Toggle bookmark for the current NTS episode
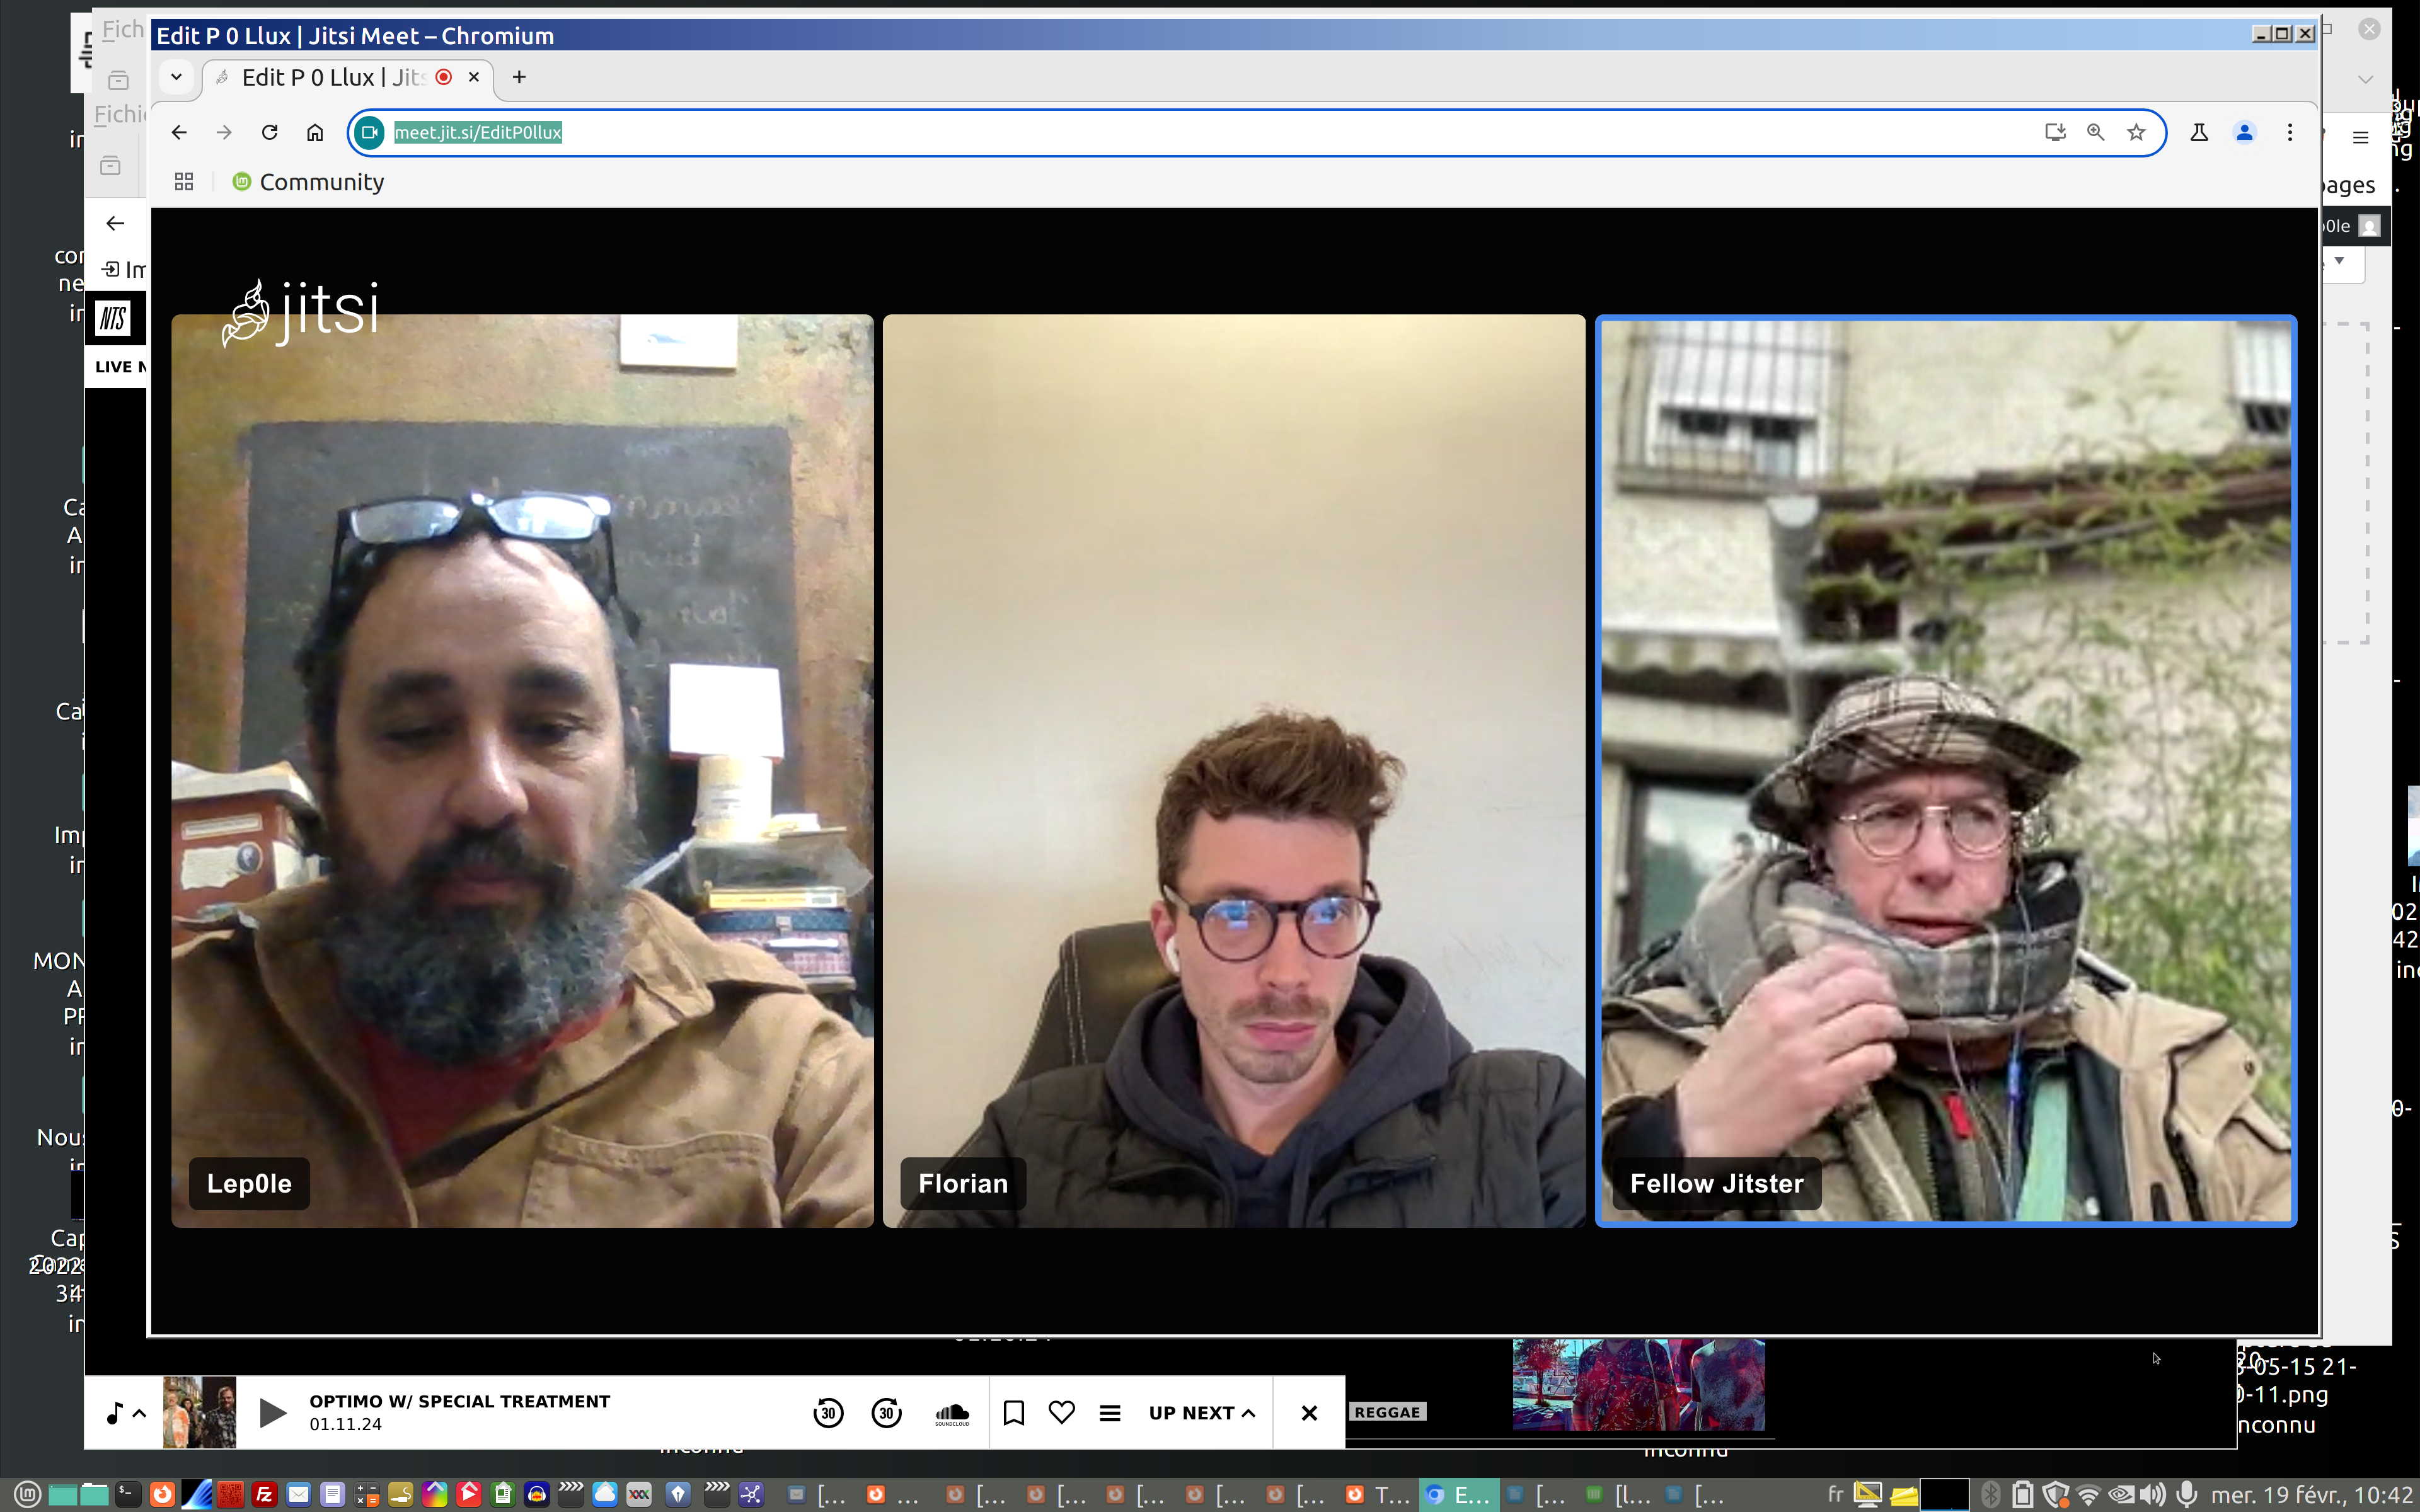Screen dimensions: 2420x1512 click(x=1013, y=1412)
